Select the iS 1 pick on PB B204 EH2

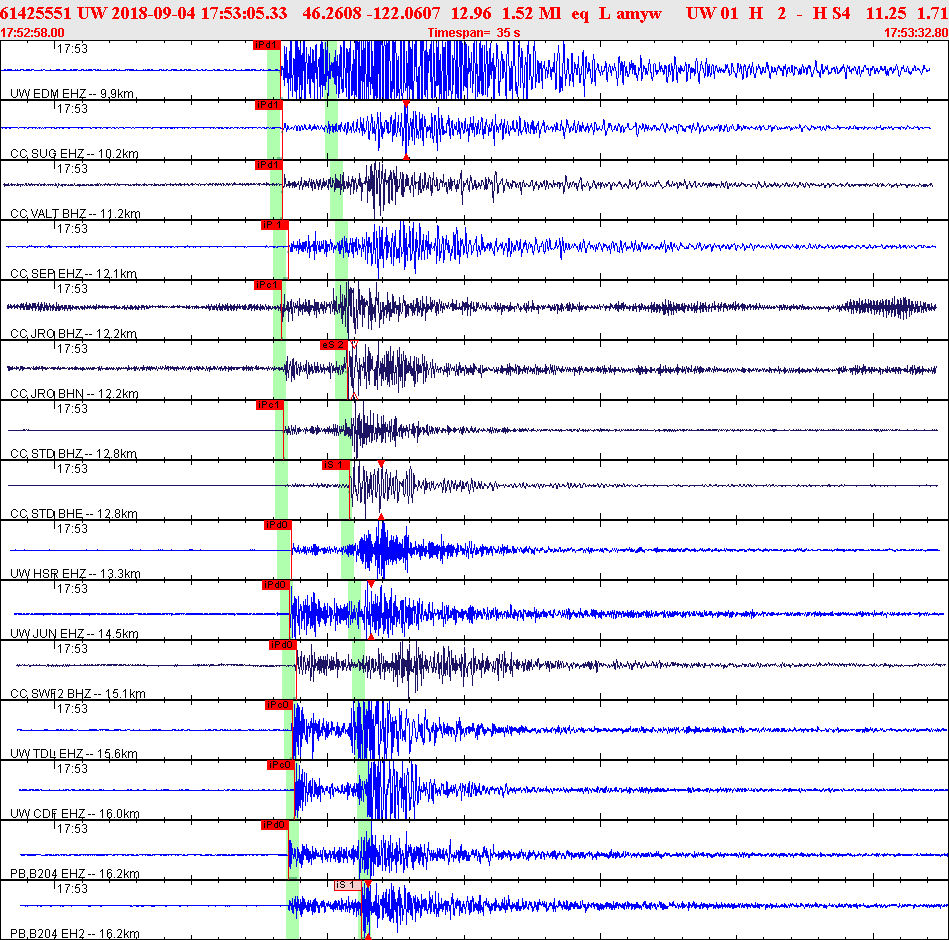click(347, 885)
